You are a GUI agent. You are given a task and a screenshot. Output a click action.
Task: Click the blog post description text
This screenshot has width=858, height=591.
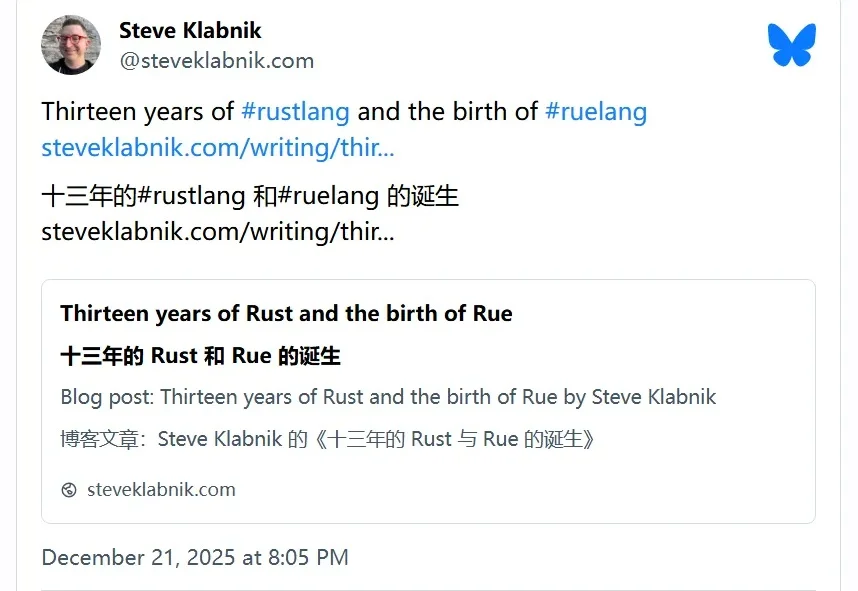(388, 397)
